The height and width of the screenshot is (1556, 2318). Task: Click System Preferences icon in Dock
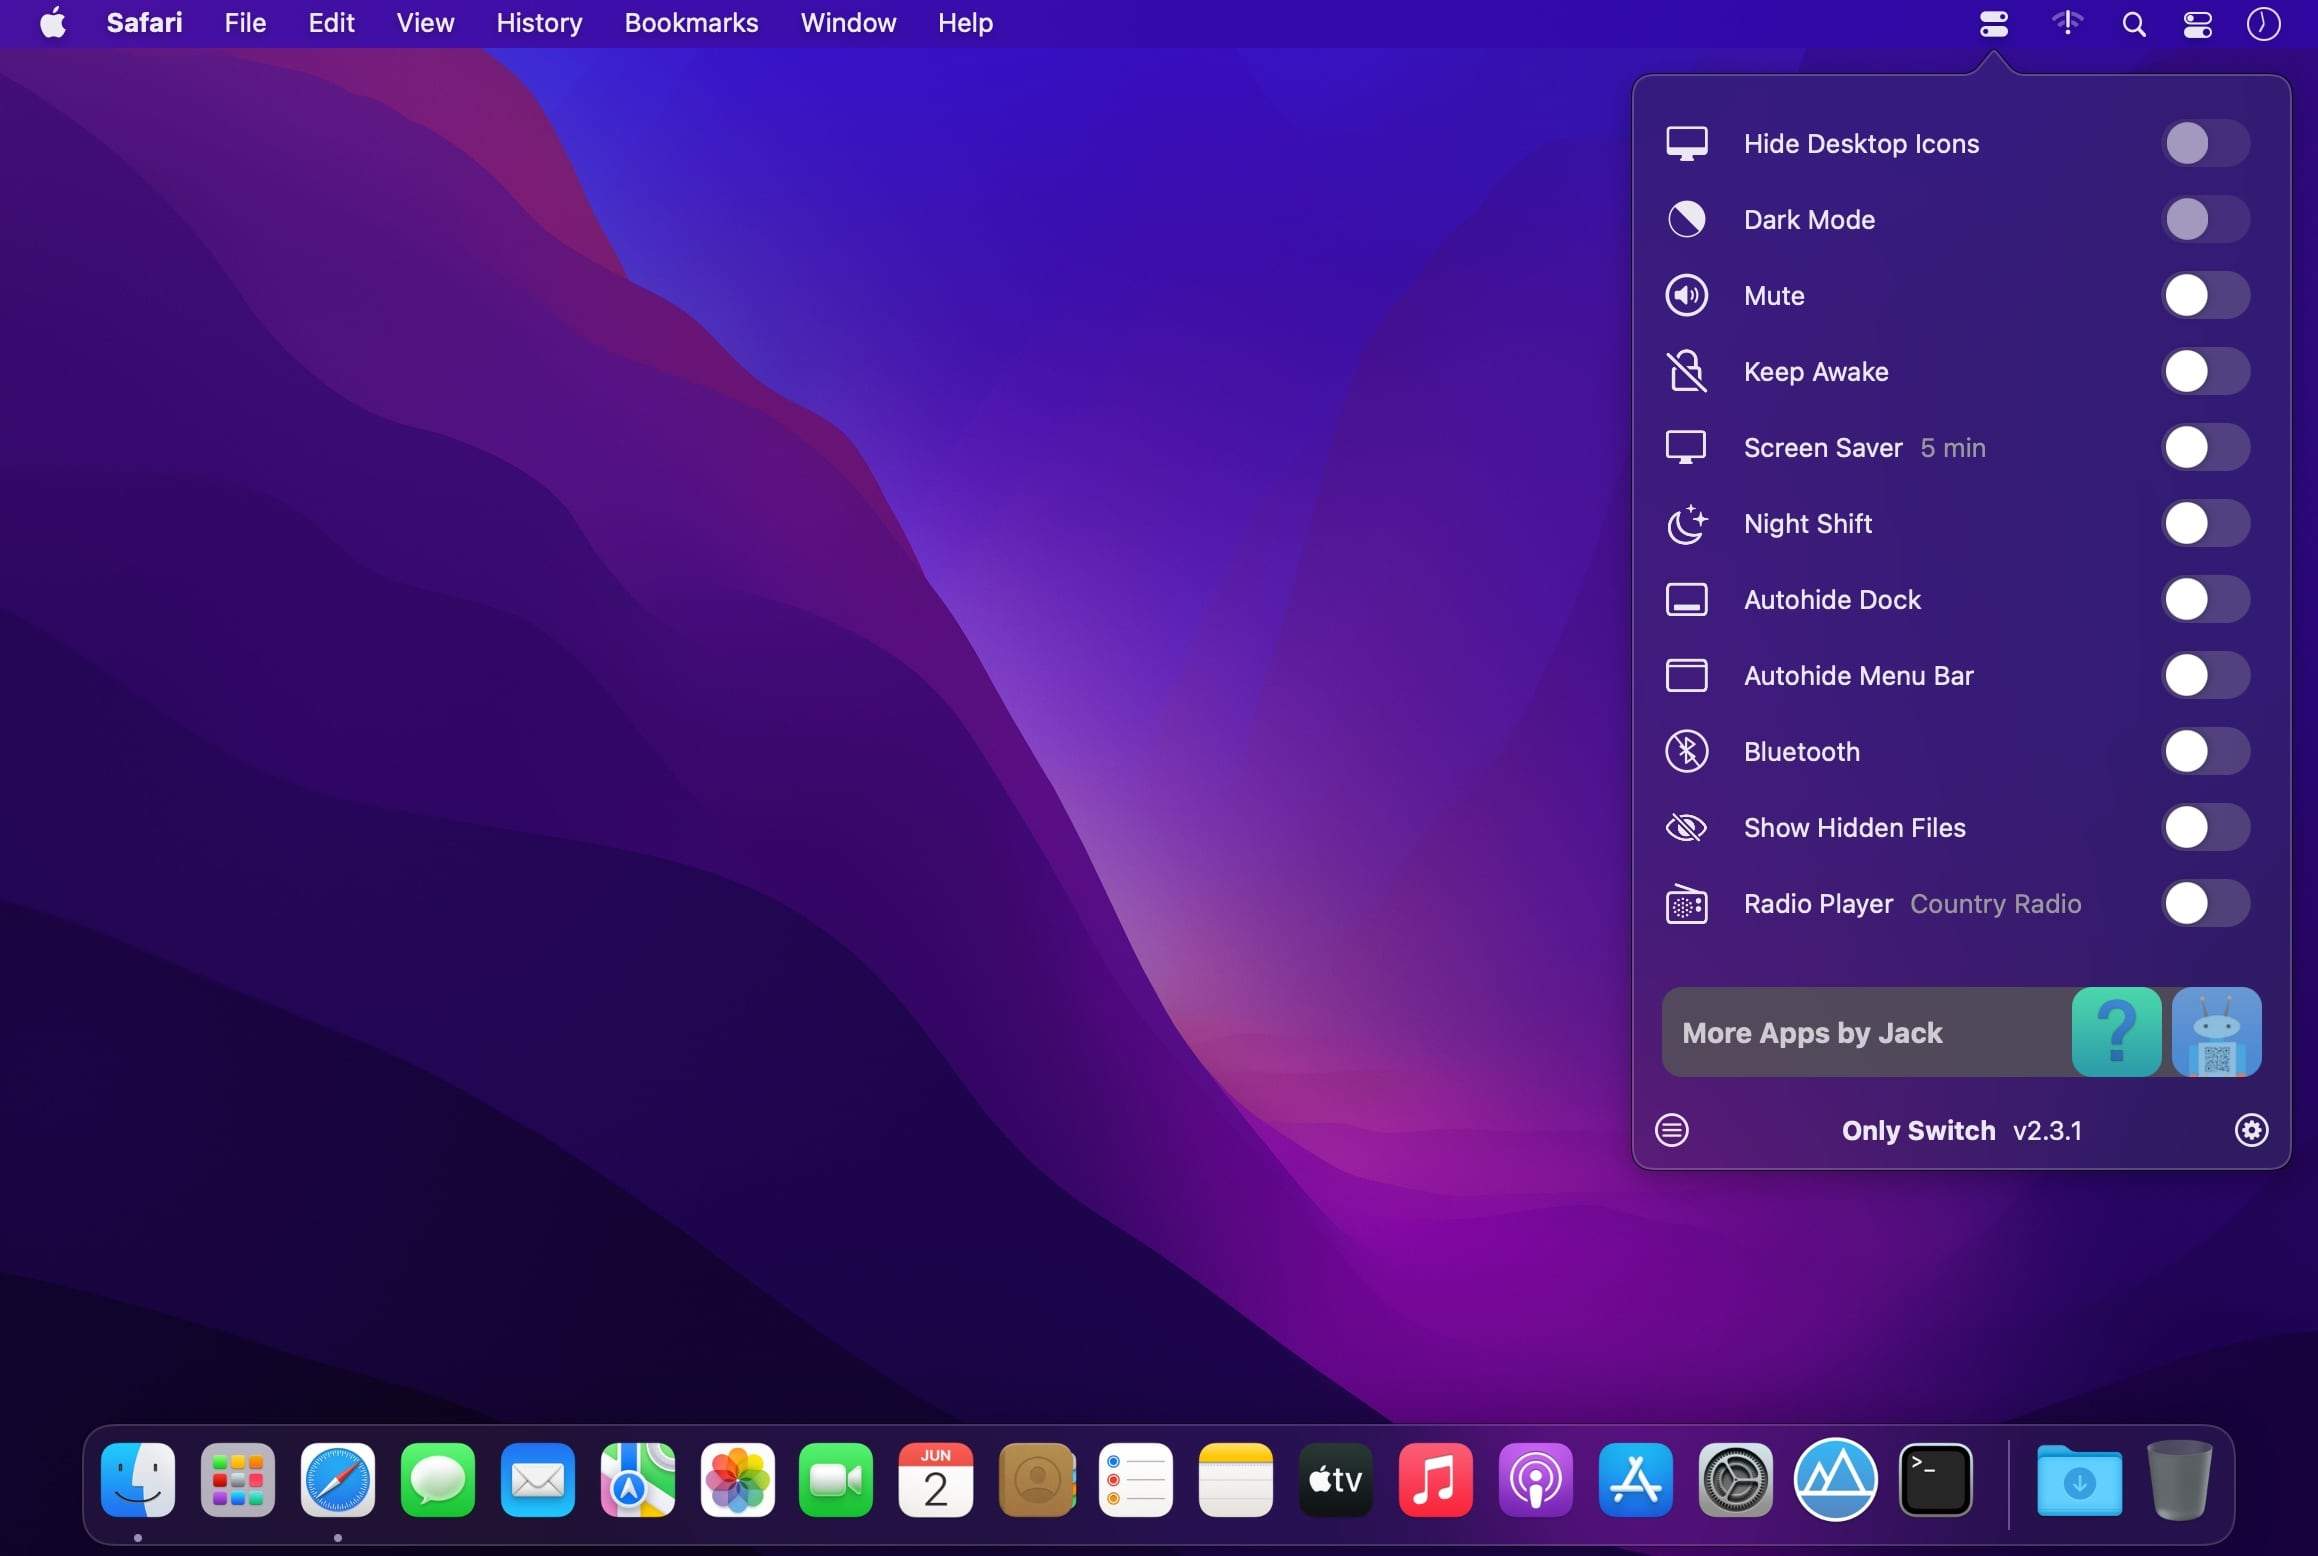1733,1480
